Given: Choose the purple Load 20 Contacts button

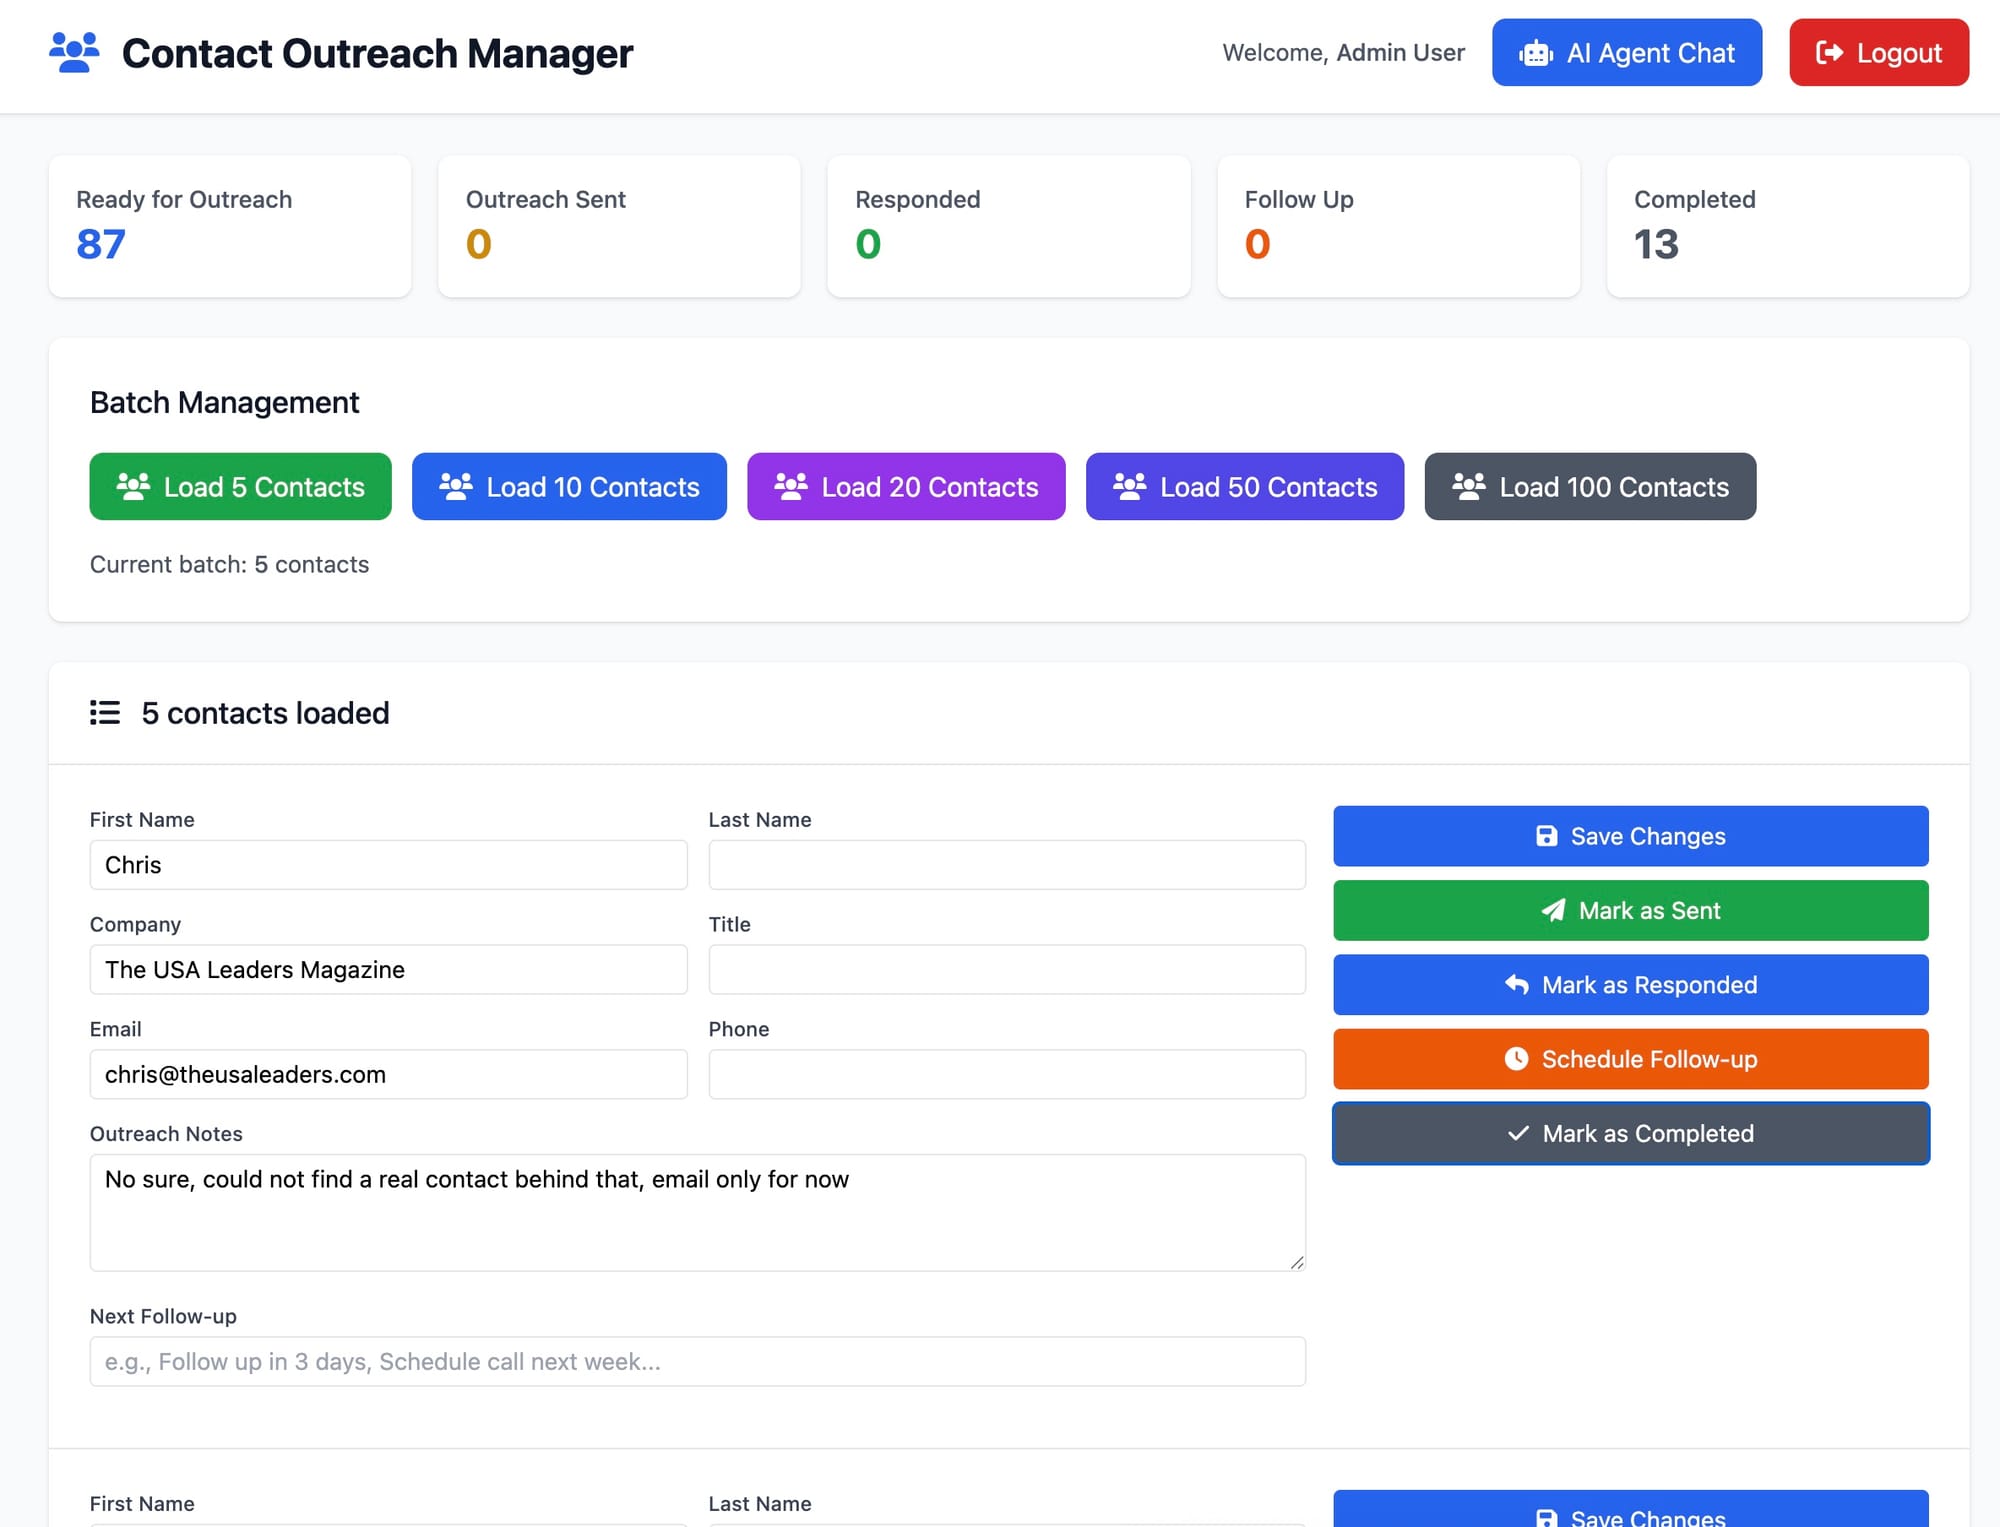Looking at the screenshot, I should coord(905,487).
